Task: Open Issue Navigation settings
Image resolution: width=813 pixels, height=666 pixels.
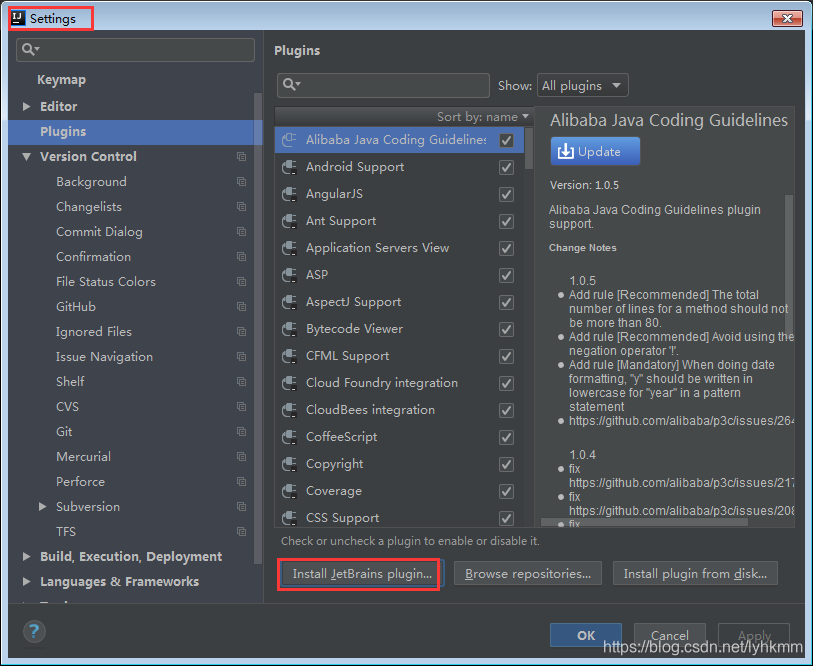Action: [x=104, y=357]
